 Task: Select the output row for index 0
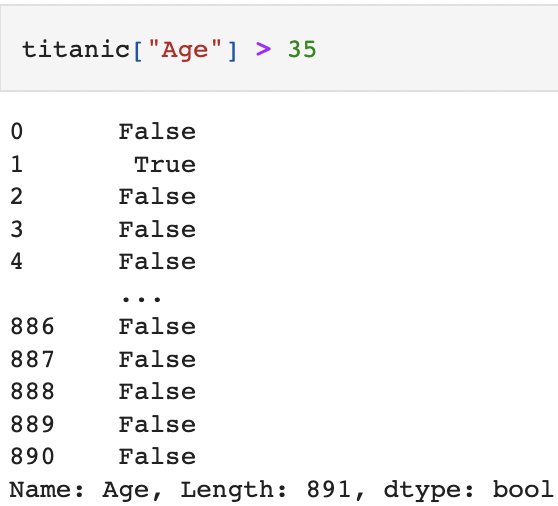pos(103,132)
